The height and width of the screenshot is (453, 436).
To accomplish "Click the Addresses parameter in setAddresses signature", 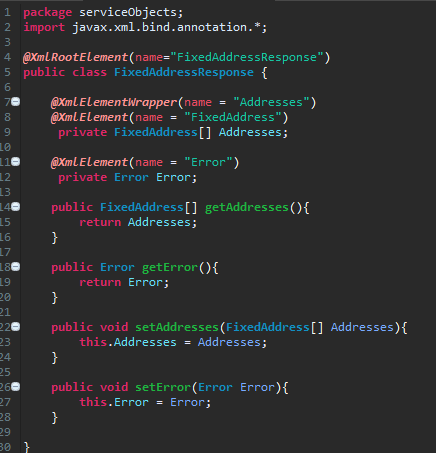I will (x=362, y=327).
